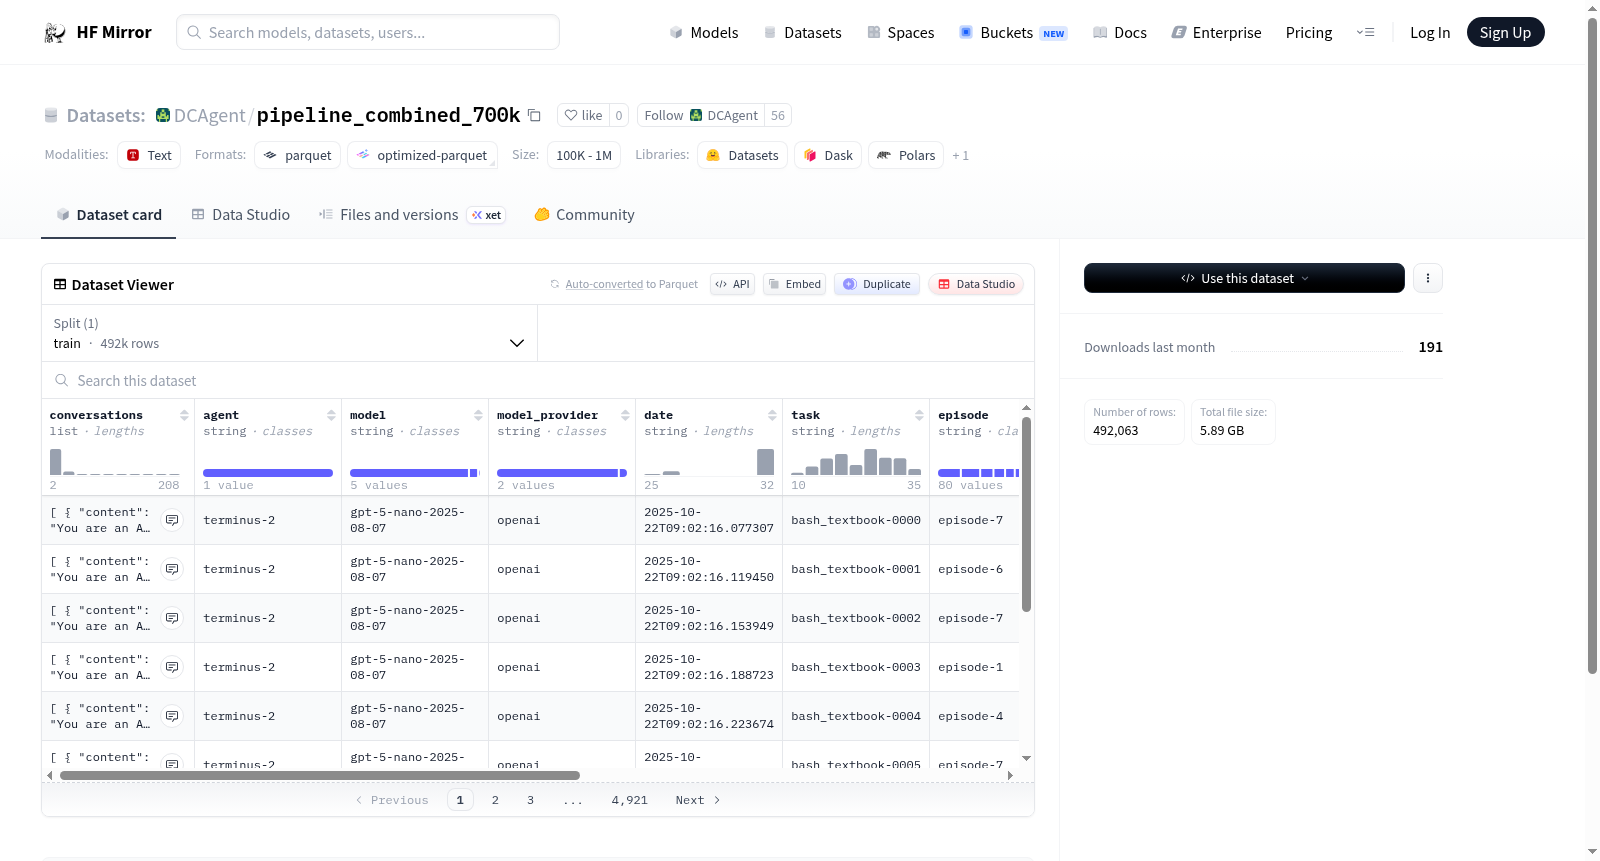Copy dataset name with the copy icon
Image resolution: width=1600 pixels, height=861 pixels.
tap(534, 116)
